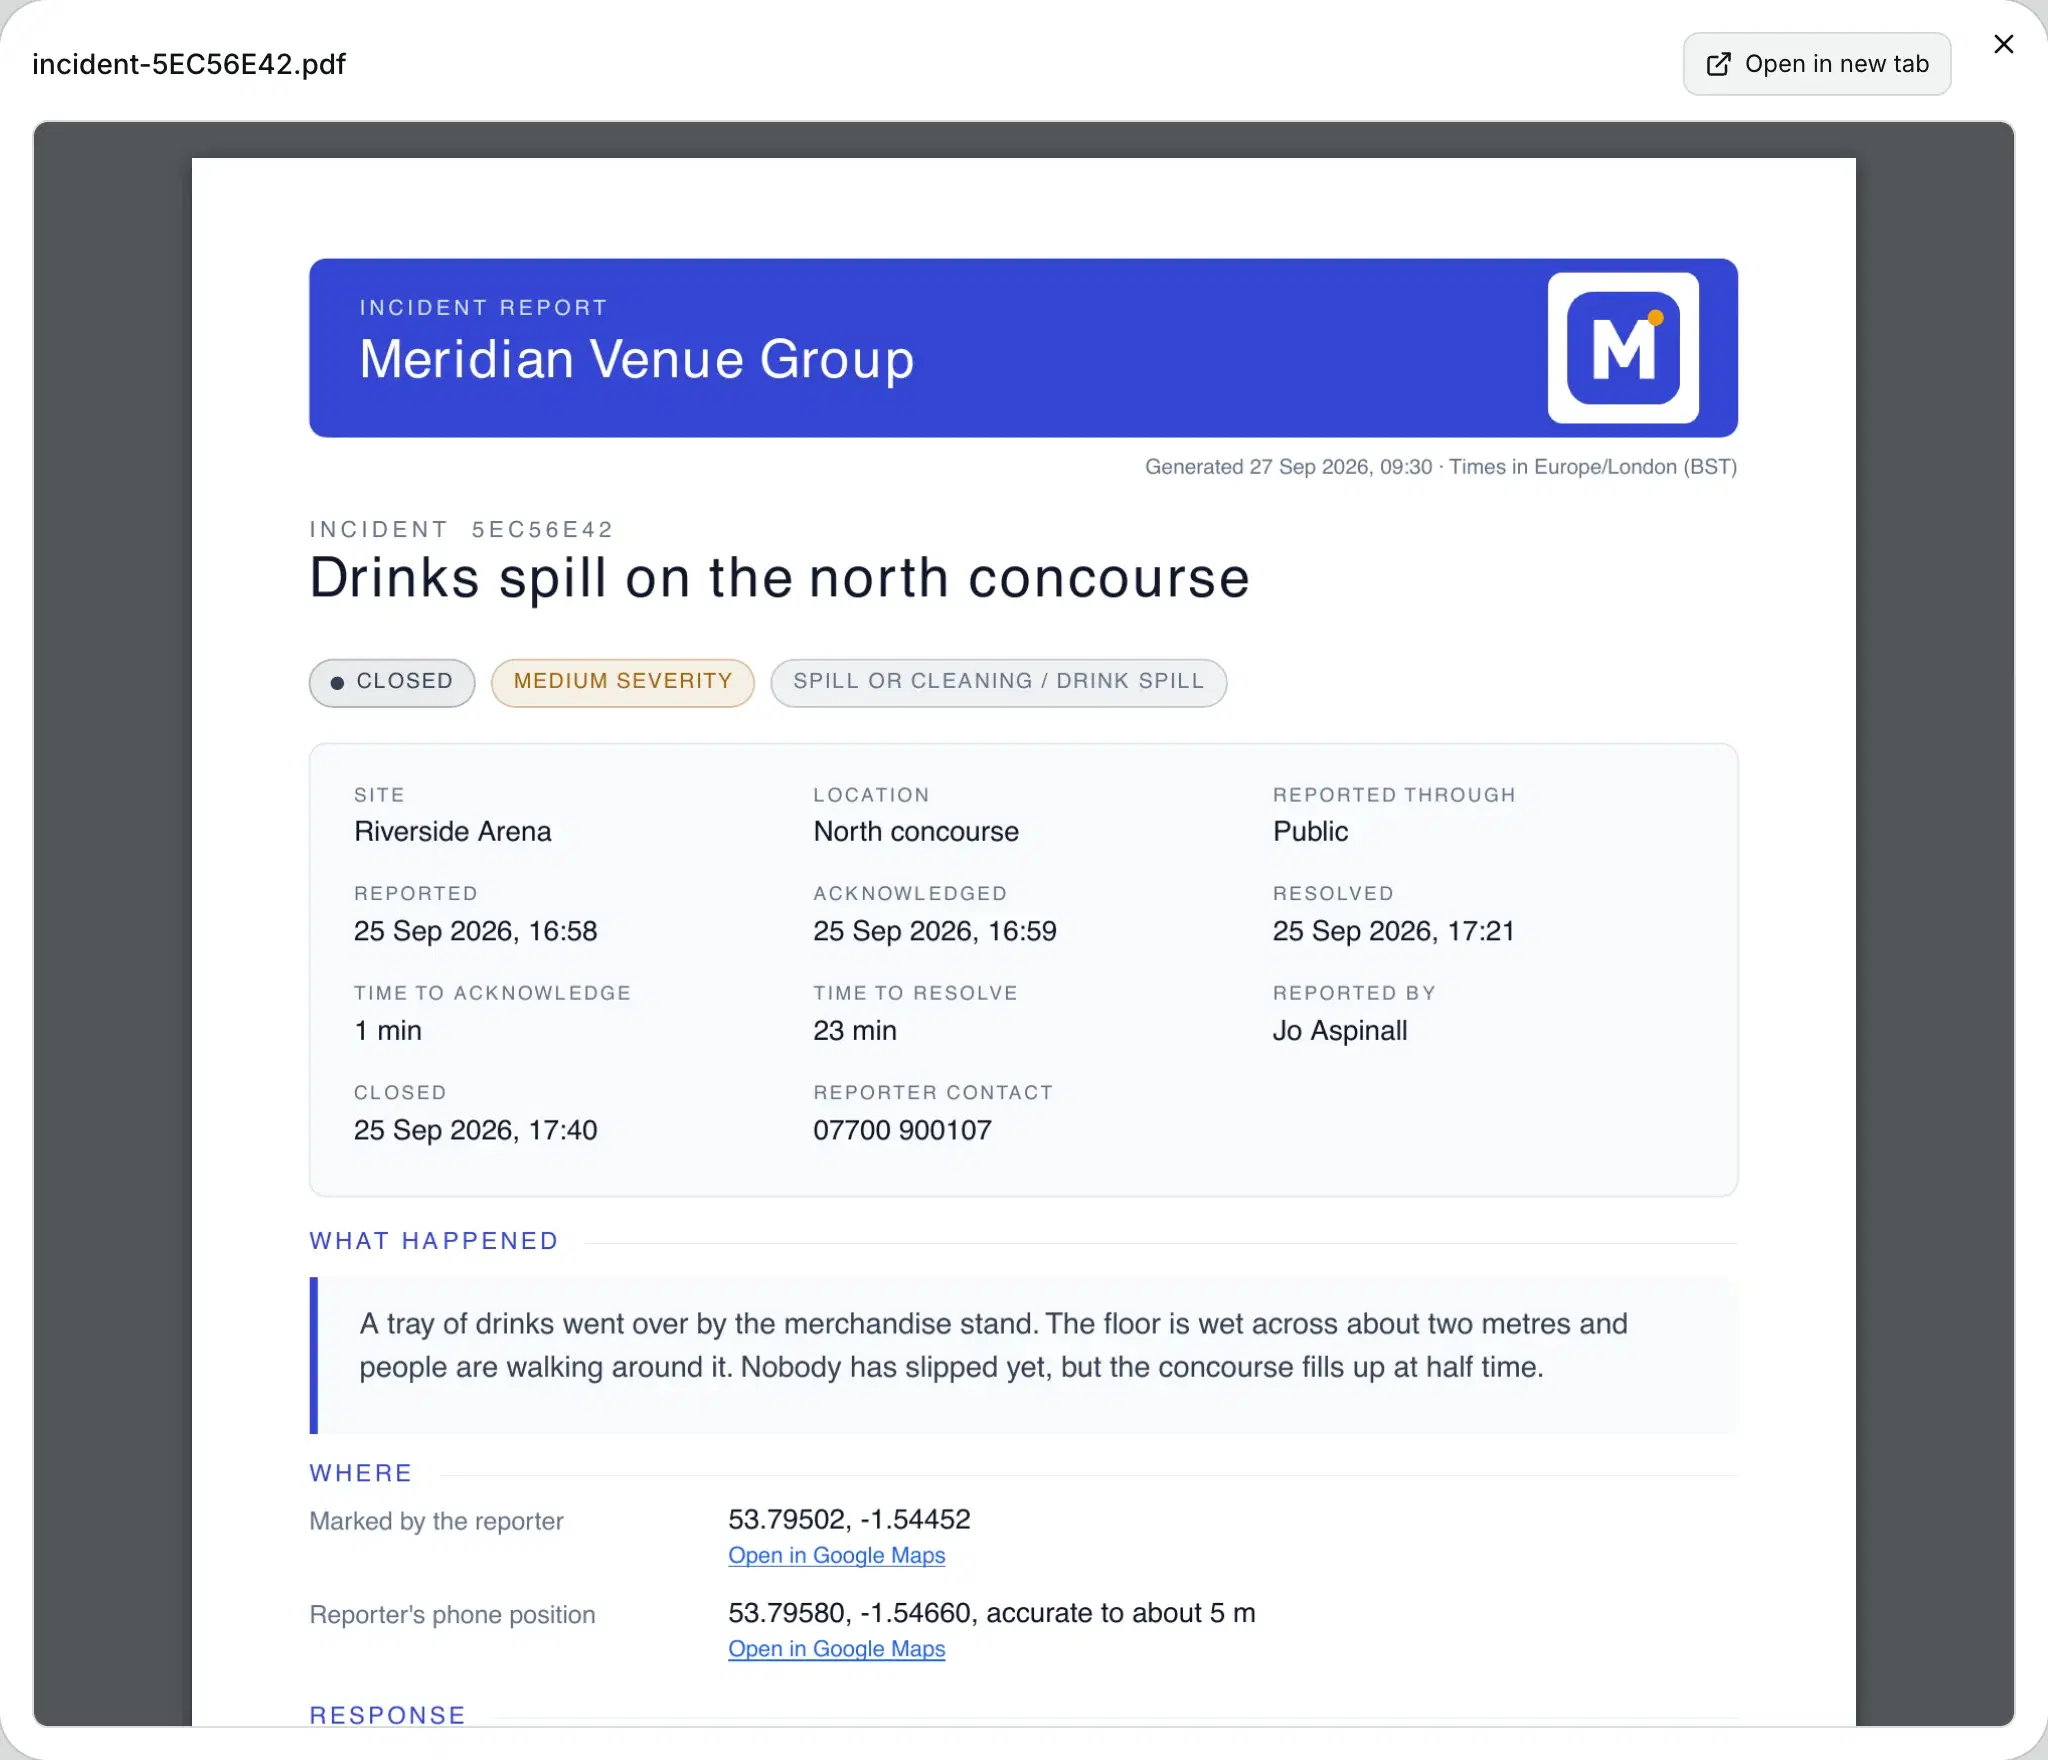Click the Open in new tab button

click(x=1816, y=64)
